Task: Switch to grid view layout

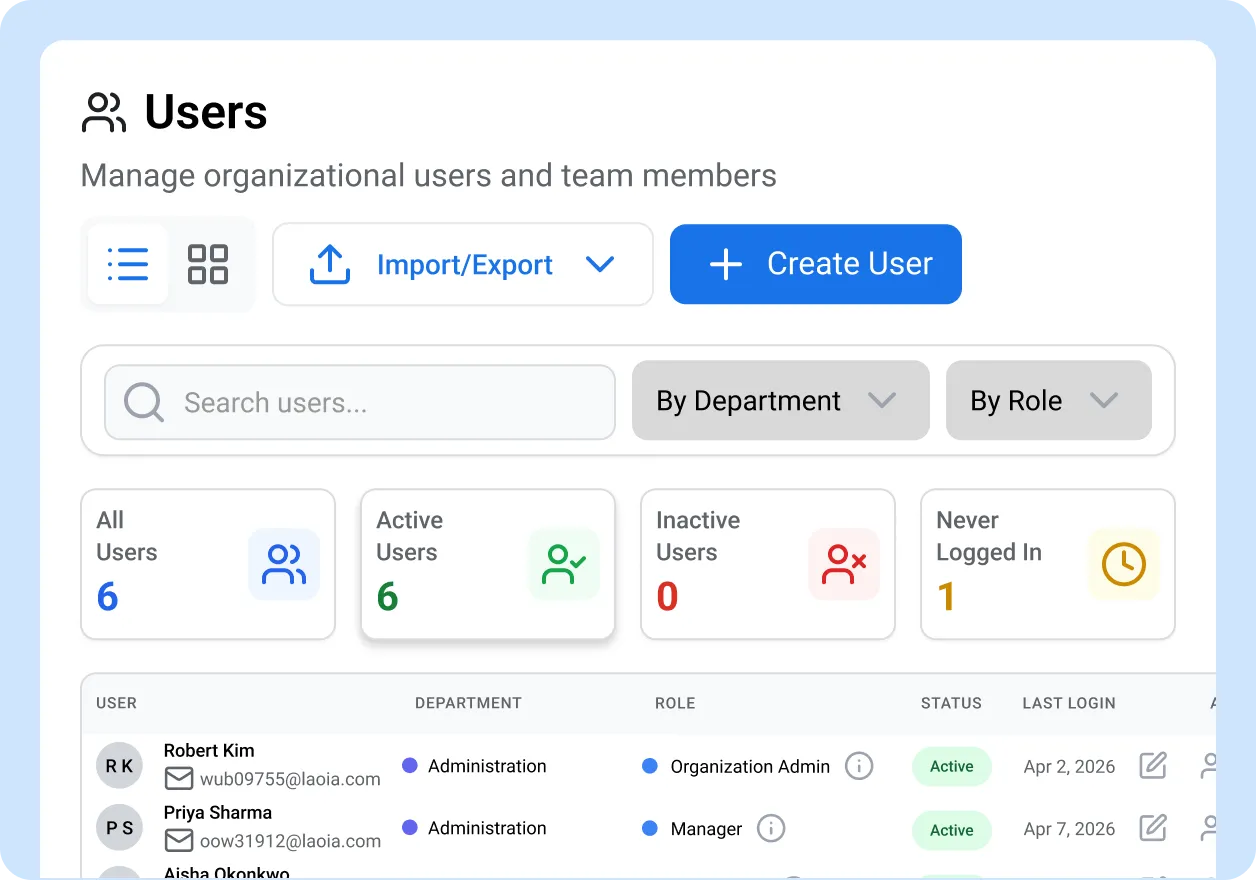Action: pyautogui.click(x=208, y=264)
